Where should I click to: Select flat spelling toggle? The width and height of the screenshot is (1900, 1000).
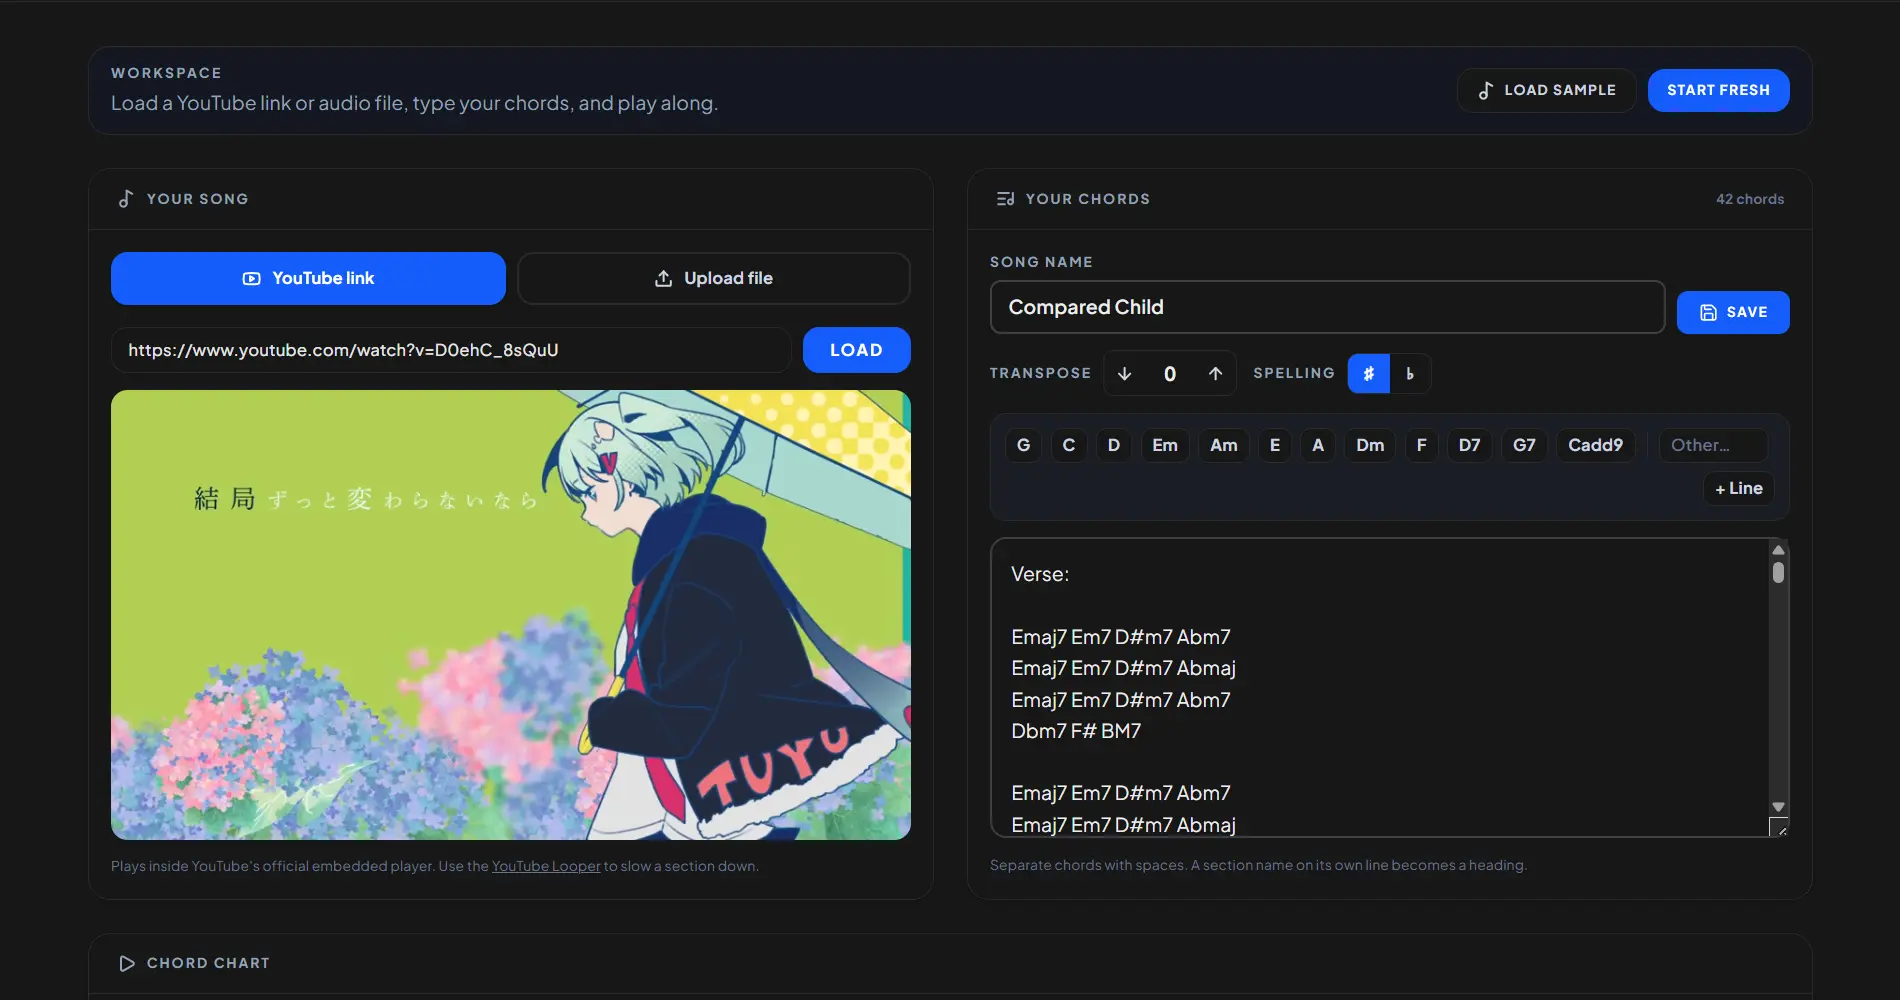click(x=1410, y=374)
